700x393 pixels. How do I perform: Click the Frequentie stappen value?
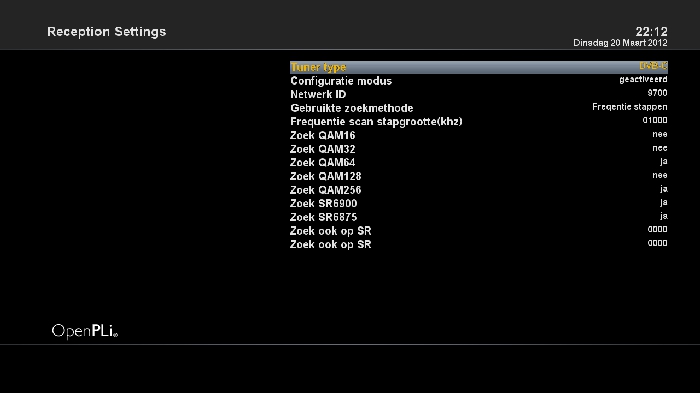click(x=629, y=107)
